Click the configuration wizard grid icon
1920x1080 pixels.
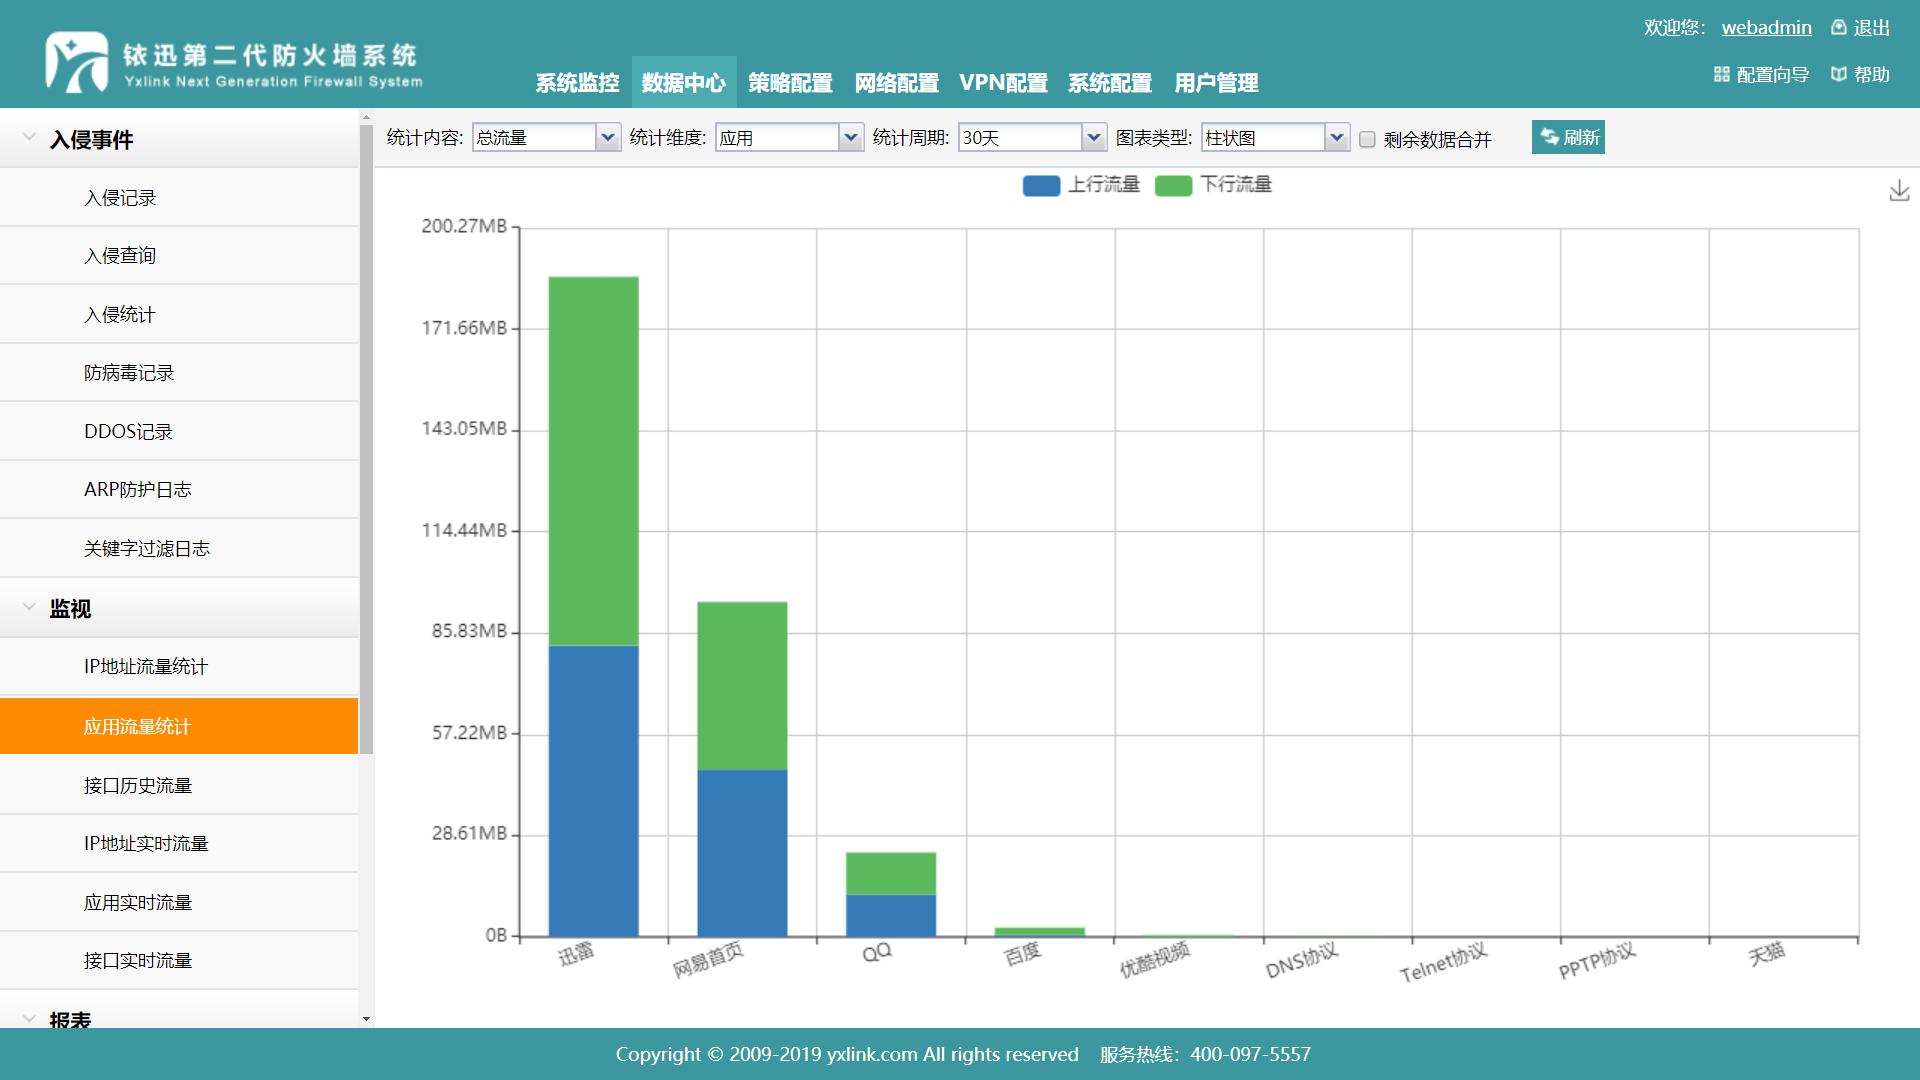coord(1721,74)
